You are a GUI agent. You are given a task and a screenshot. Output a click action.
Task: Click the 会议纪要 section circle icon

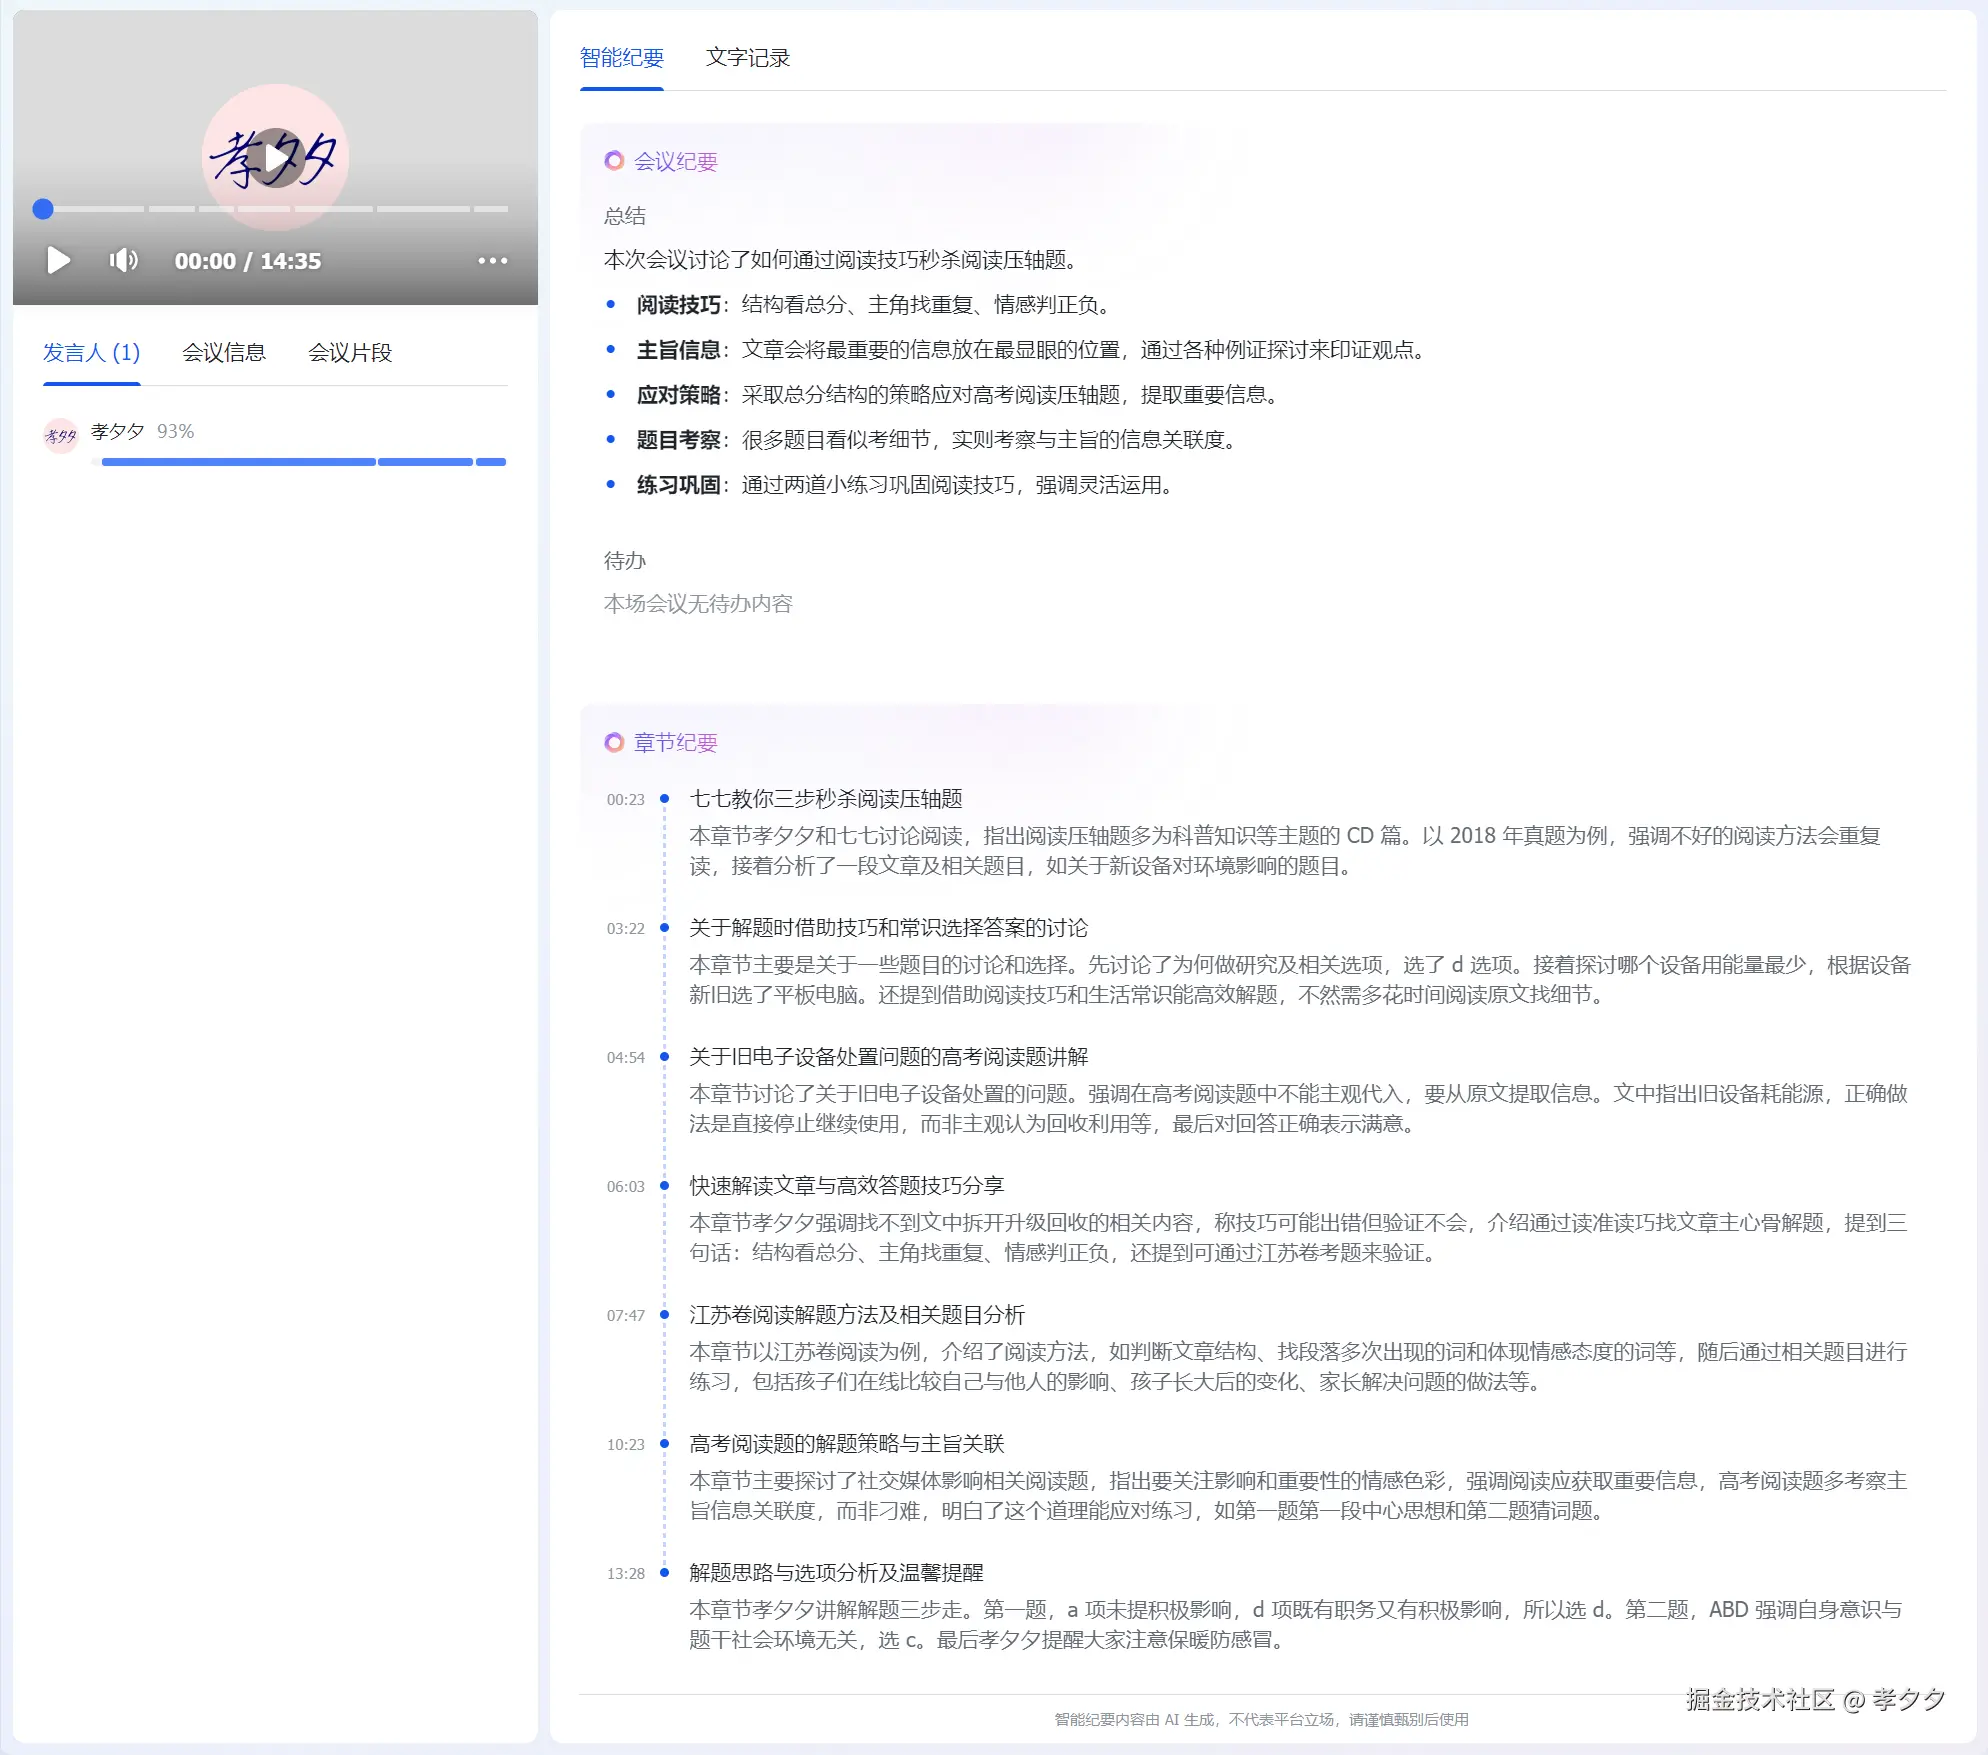pyautogui.click(x=614, y=161)
